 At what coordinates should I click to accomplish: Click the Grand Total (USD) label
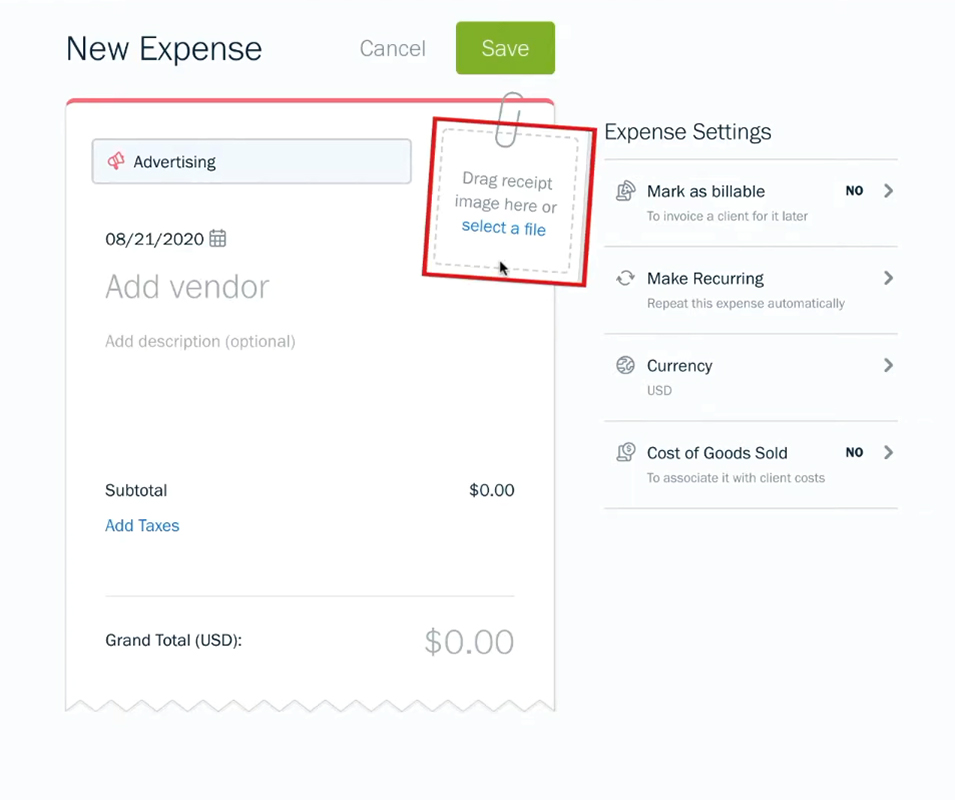pyautogui.click(x=174, y=640)
